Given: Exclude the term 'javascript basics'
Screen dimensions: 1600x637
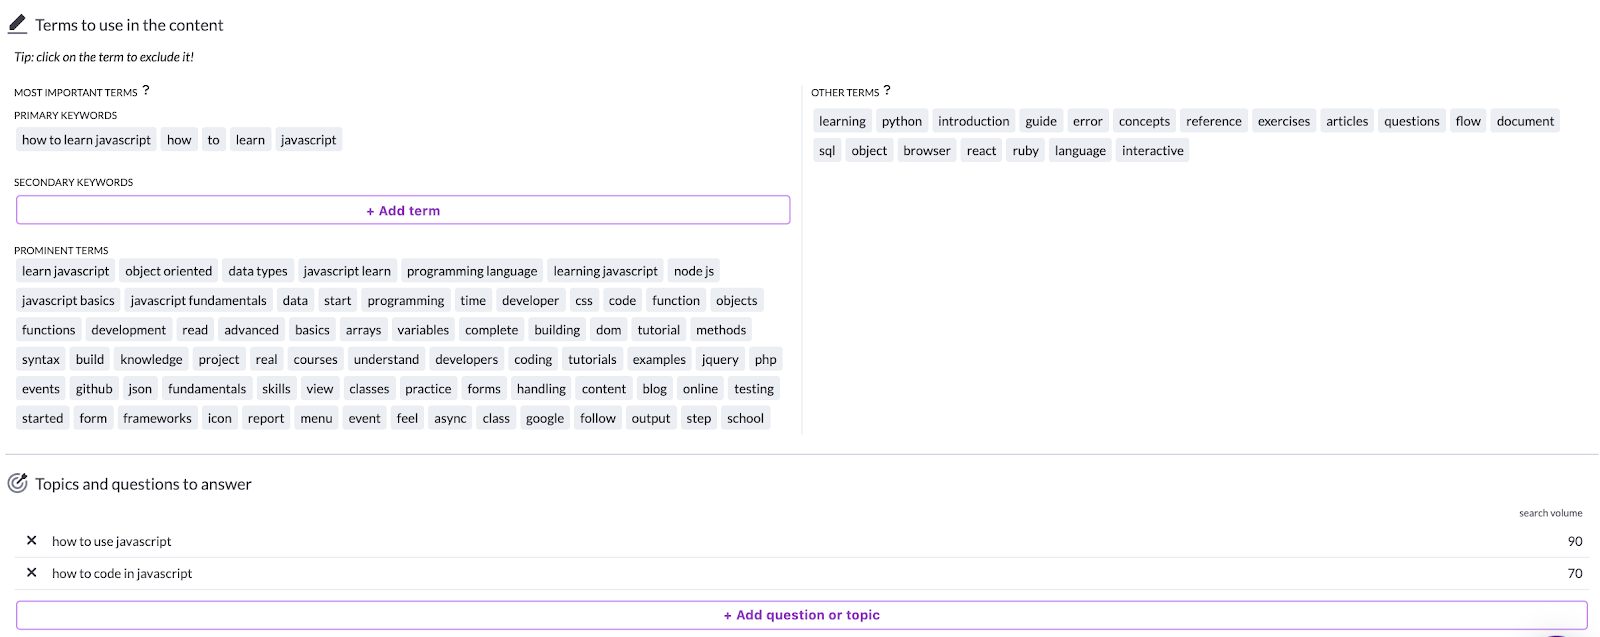Looking at the screenshot, I should click(x=68, y=300).
